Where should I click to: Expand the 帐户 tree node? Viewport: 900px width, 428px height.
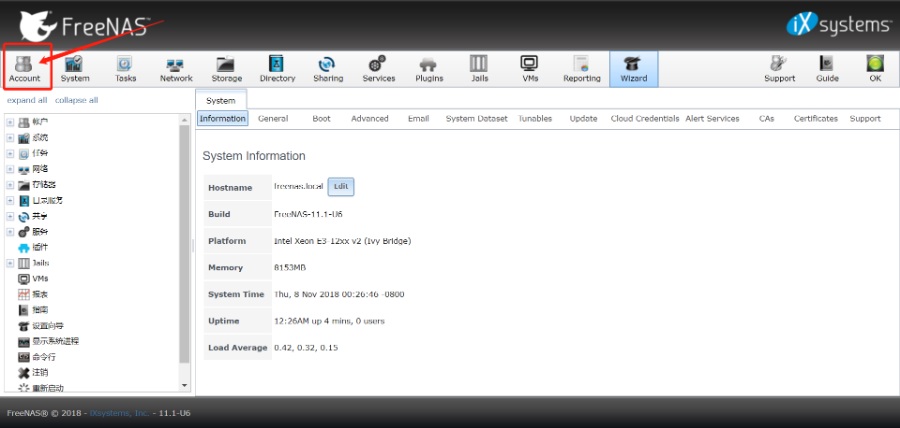click(x=10, y=122)
